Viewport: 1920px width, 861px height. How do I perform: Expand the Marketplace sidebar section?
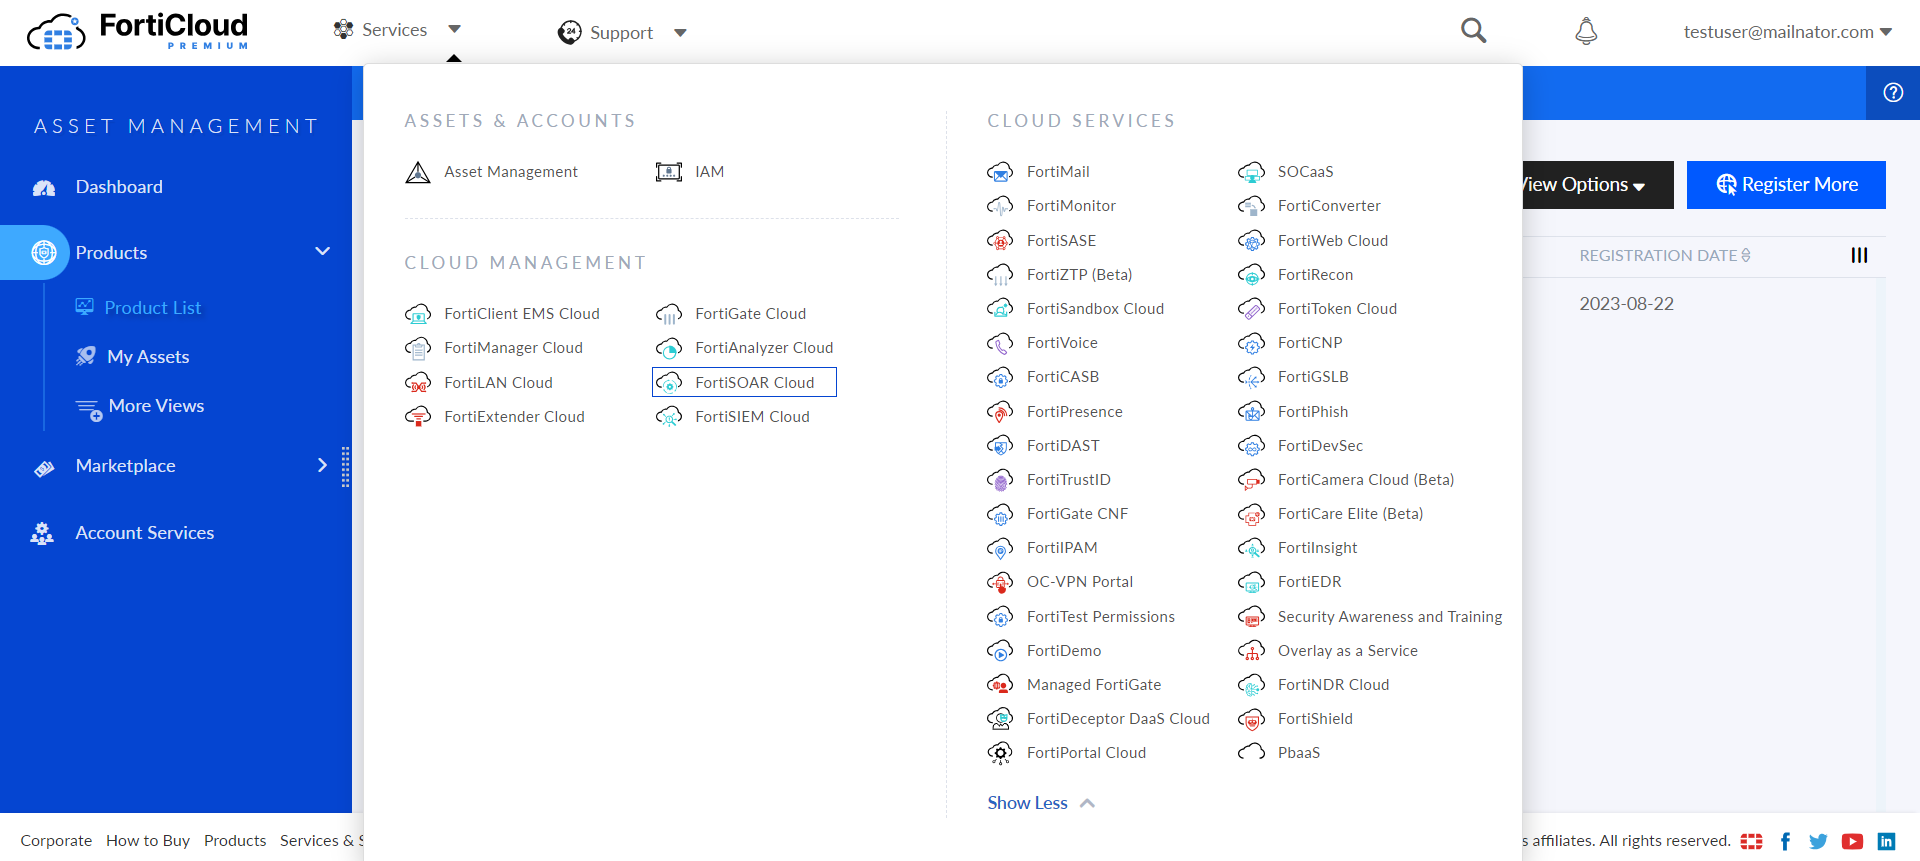(322, 465)
